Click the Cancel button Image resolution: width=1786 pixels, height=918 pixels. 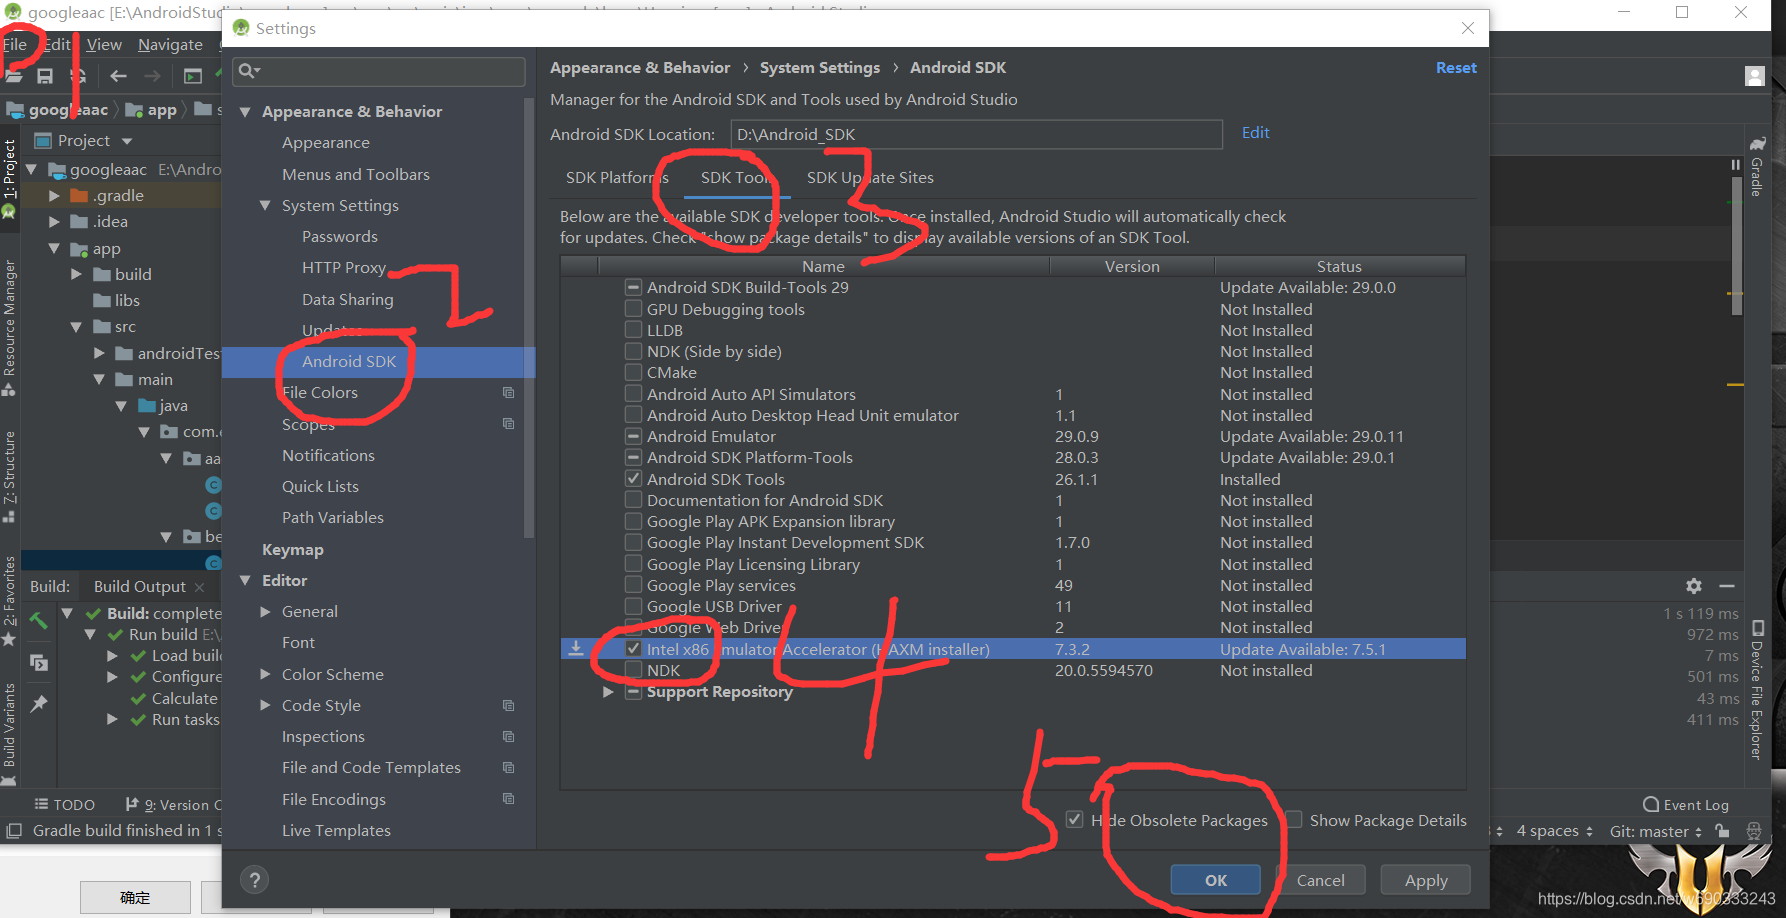pyautogui.click(x=1320, y=880)
